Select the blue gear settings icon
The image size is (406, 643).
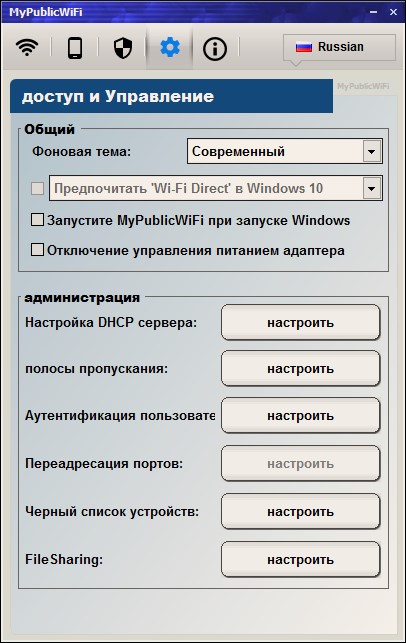pos(170,48)
